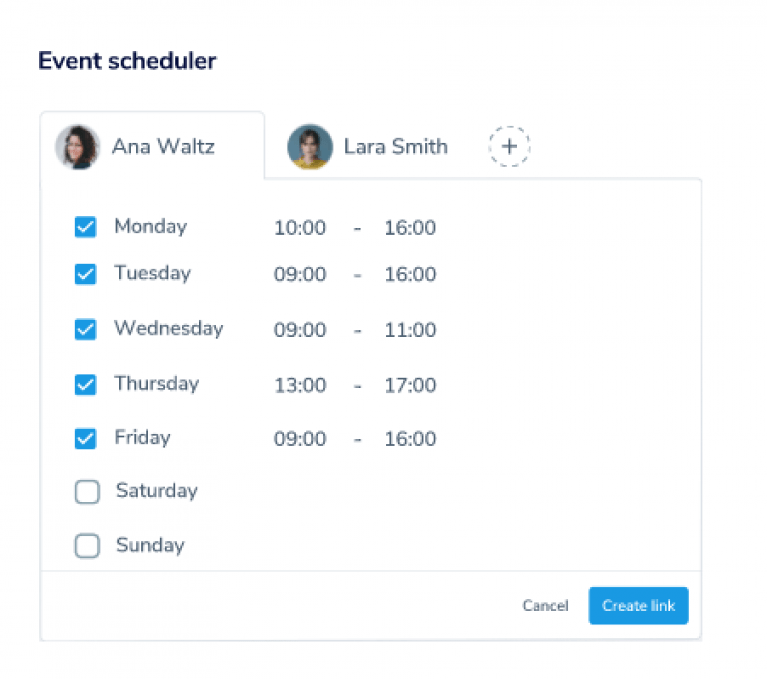Click Ana Waltz's avatar photo
767x679 pixels.
coord(77,147)
